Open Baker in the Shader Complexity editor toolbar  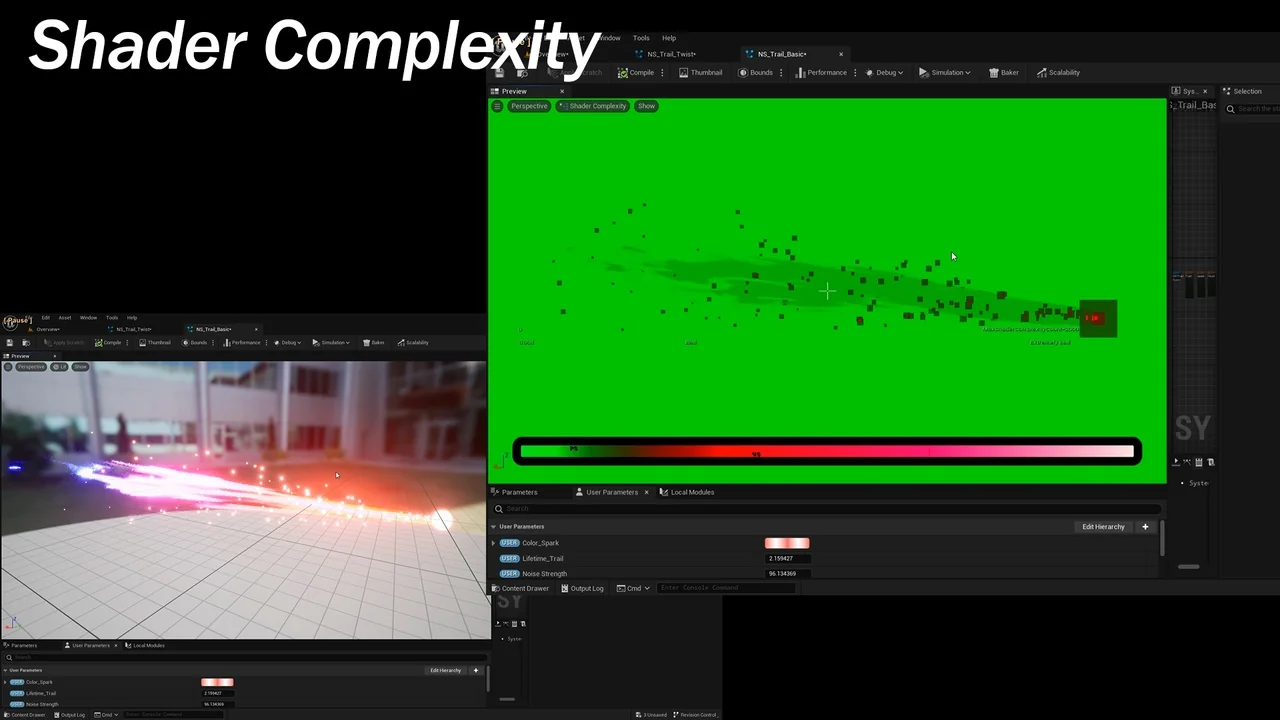click(1003, 73)
